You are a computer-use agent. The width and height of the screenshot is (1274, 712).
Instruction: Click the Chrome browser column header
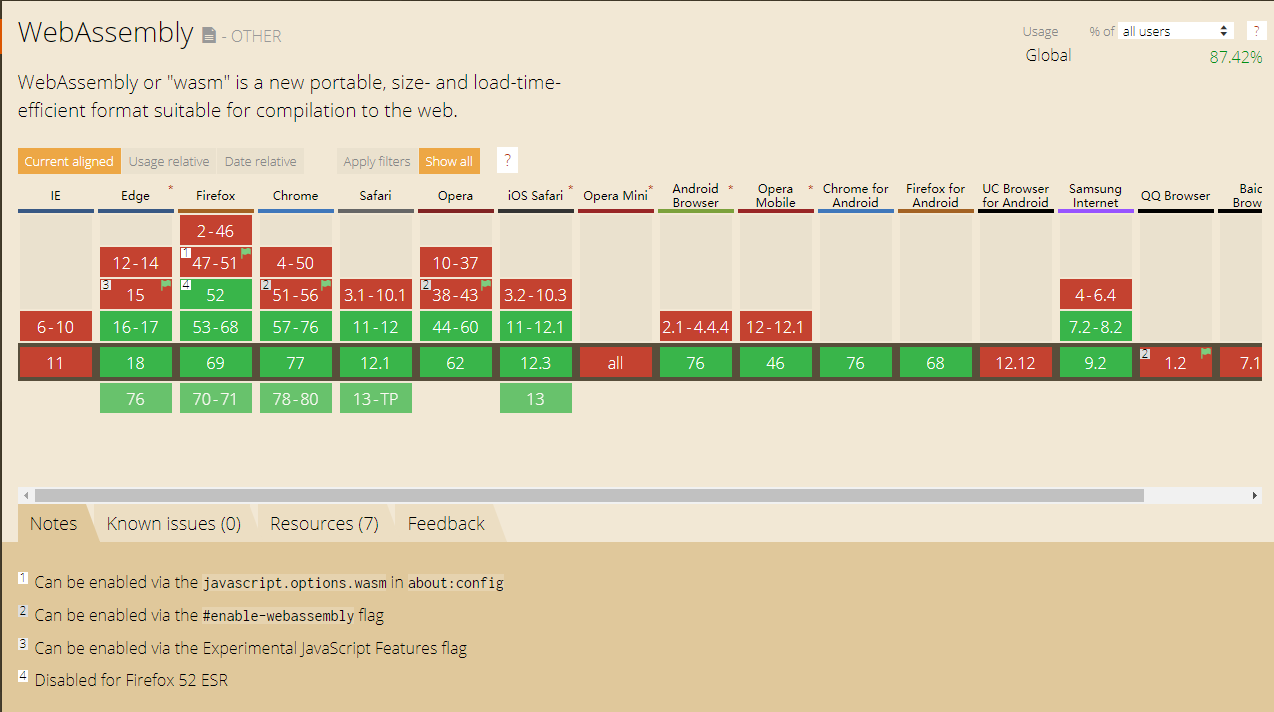[296, 196]
